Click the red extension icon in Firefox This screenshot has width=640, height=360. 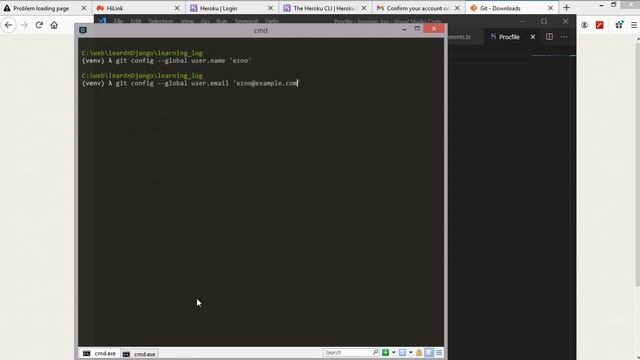(x=600, y=25)
